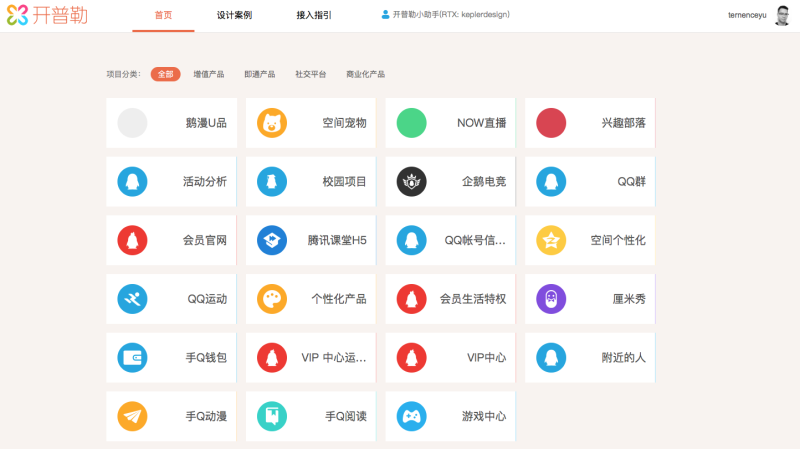This screenshot has height=449, width=800.
Task: Open the 接入指引 tab
Action: [314, 15]
